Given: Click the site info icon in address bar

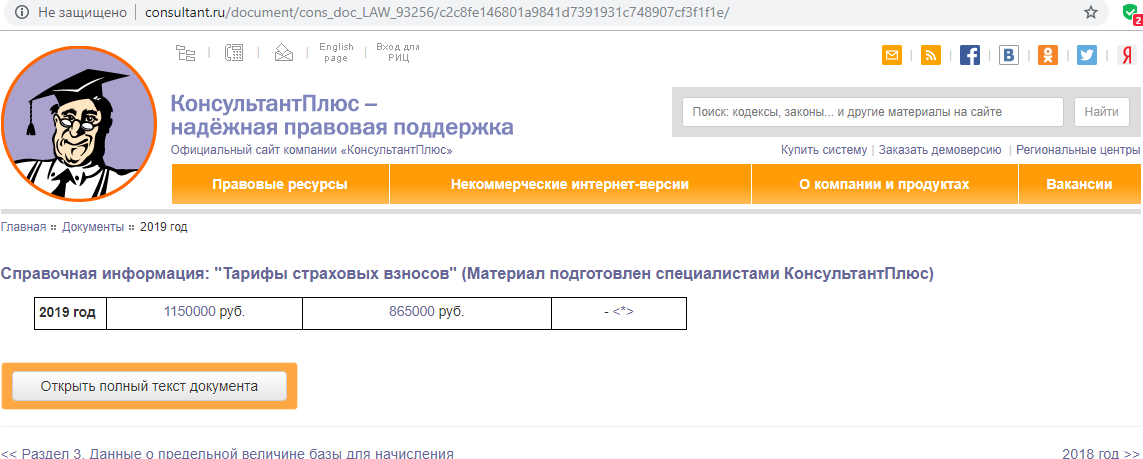Looking at the screenshot, I should click(x=21, y=12).
